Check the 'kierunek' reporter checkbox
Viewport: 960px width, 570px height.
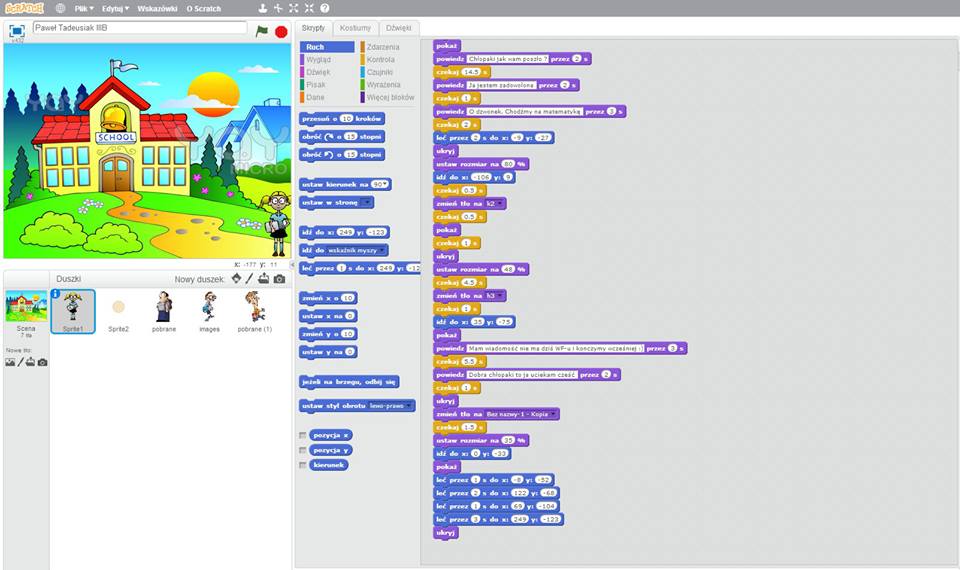[x=303, y=465]
